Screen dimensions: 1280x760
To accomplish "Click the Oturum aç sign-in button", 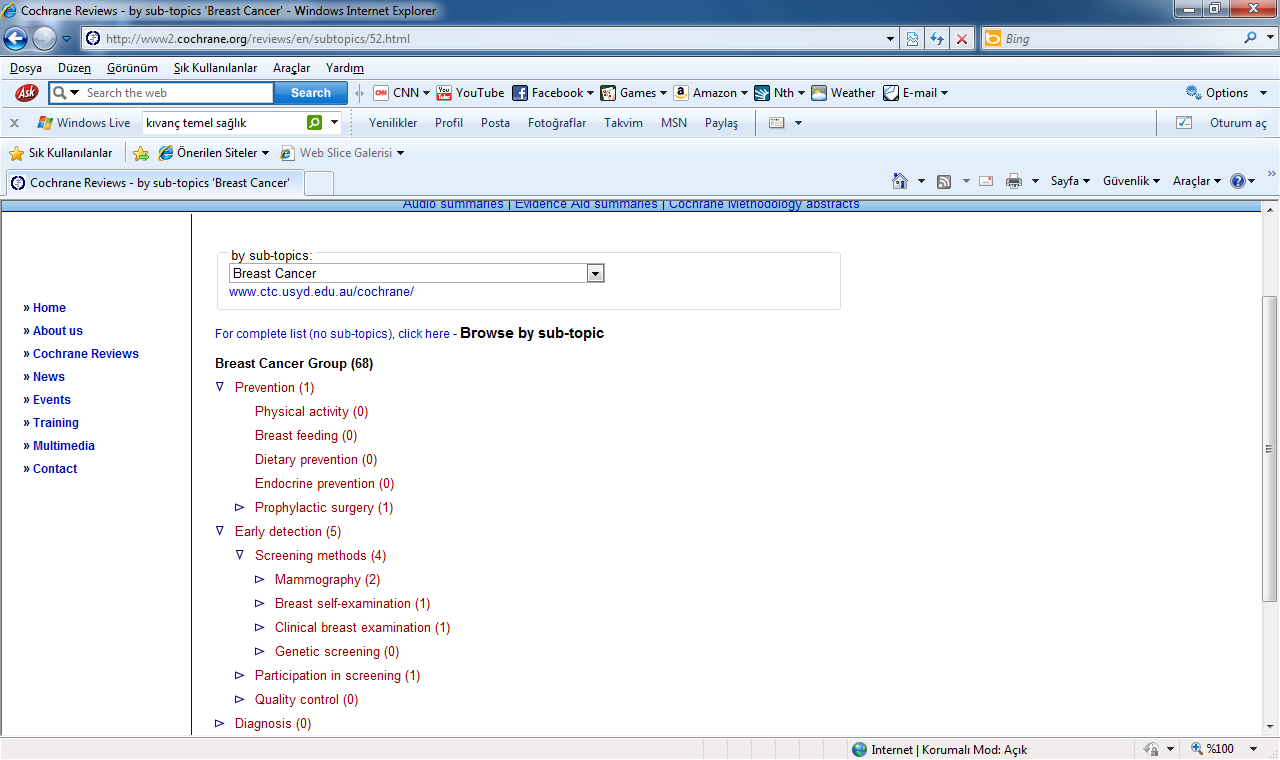I will [1238, 123].
